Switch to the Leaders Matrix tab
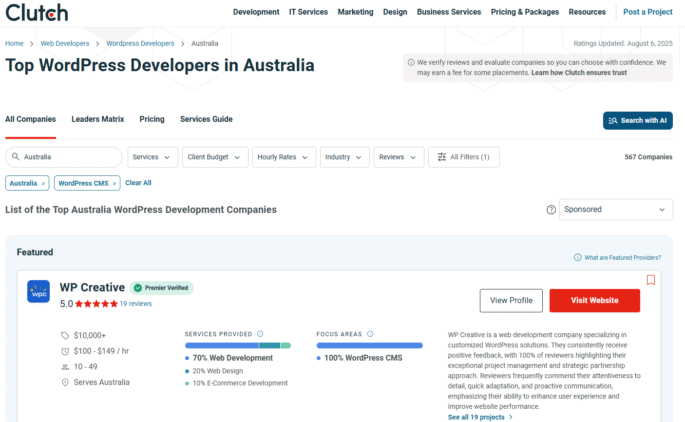 (x=98, y=119)
